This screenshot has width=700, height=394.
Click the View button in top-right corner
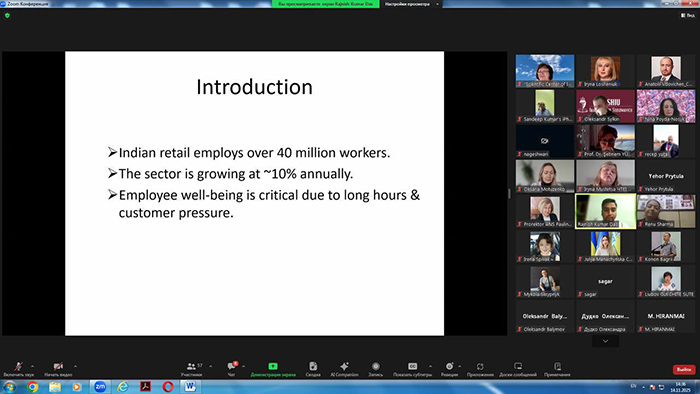(688, 15)
